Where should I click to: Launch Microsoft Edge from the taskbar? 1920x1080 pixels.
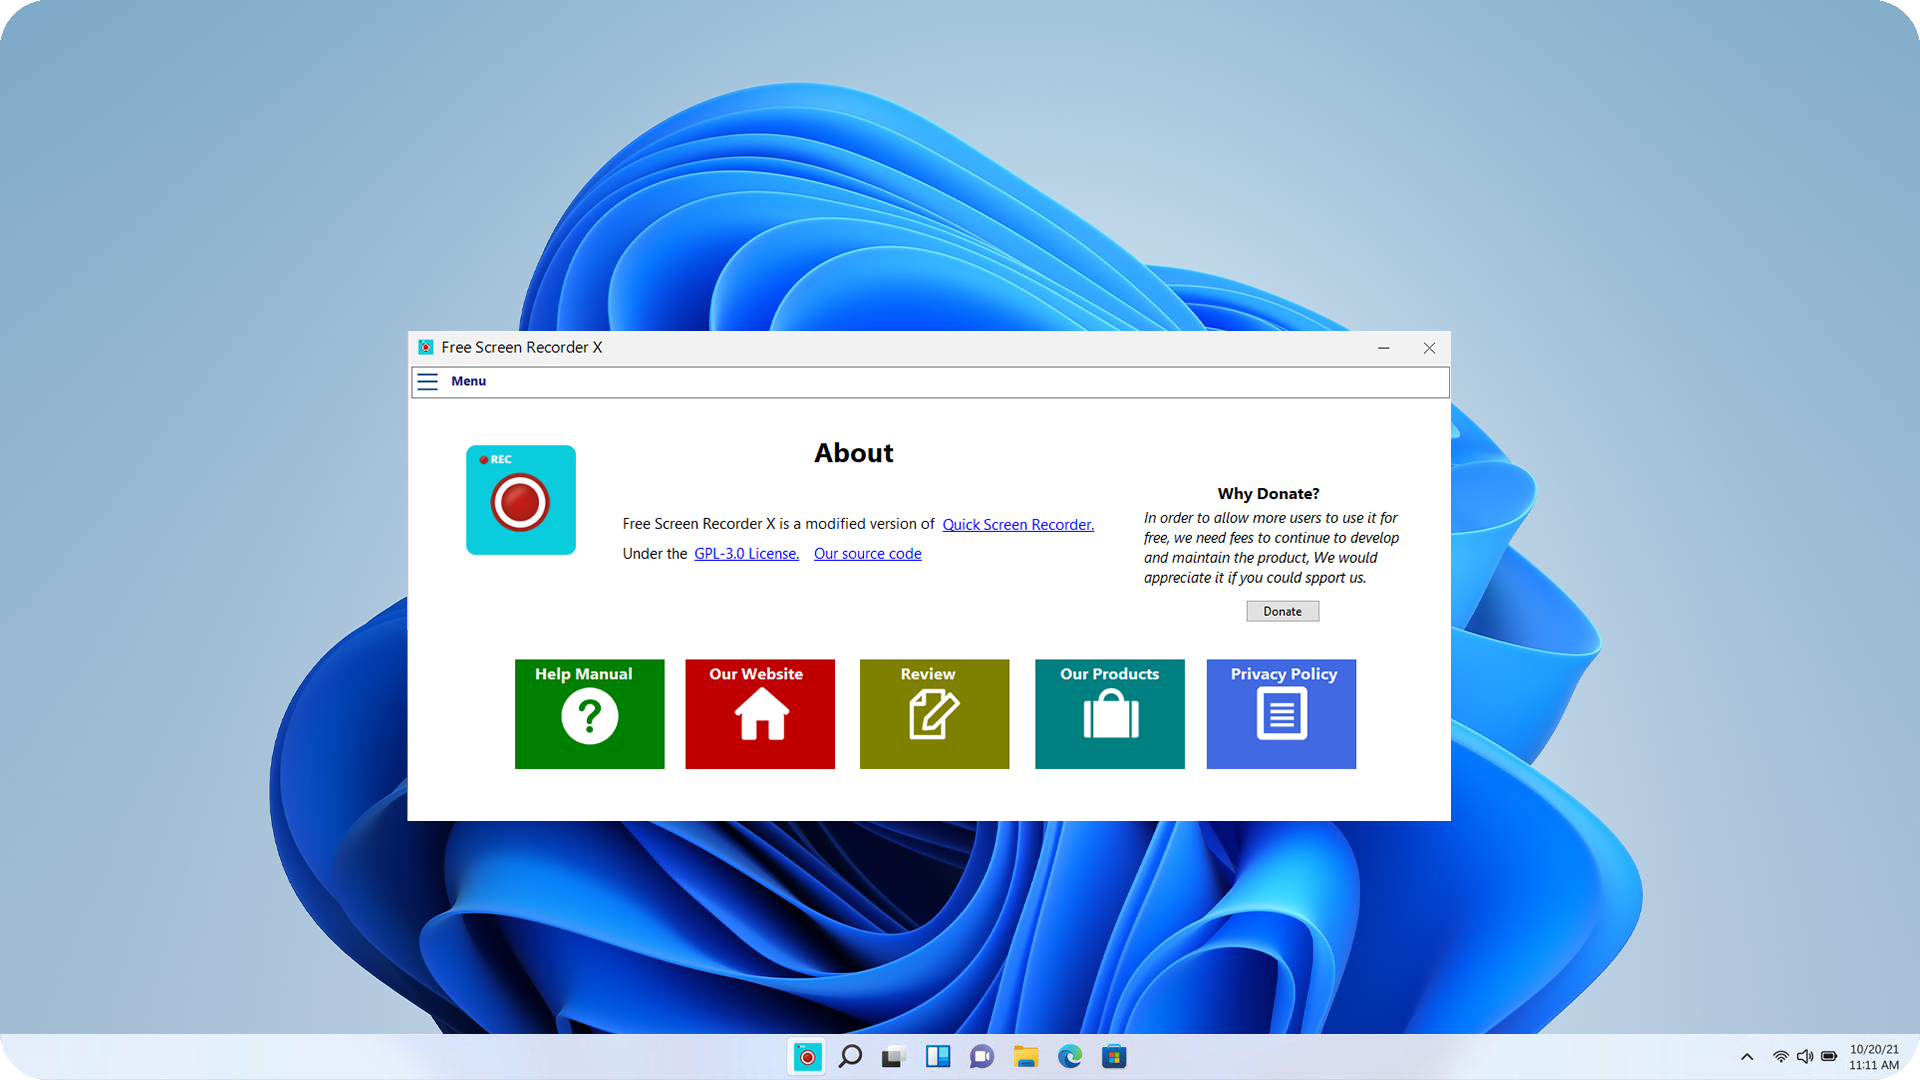(x=1070, y=1056)
